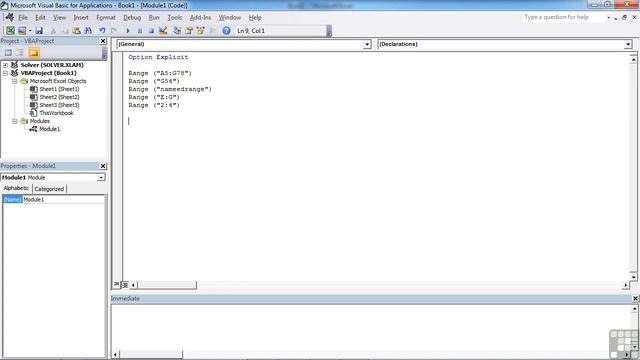The image size is (640, 360).
Task: Click View Object icon in Project pane
Action: point(20,53)
